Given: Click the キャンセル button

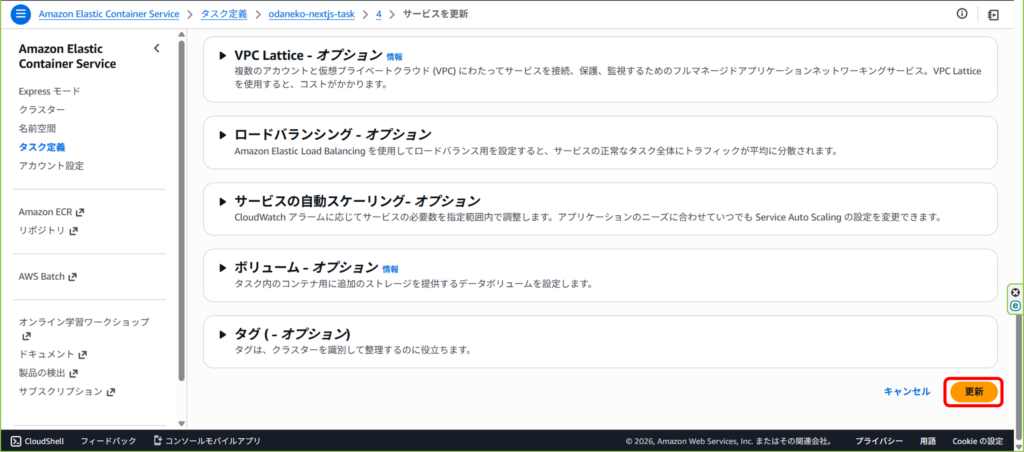Looking at the screenshot, I should 906,392.
